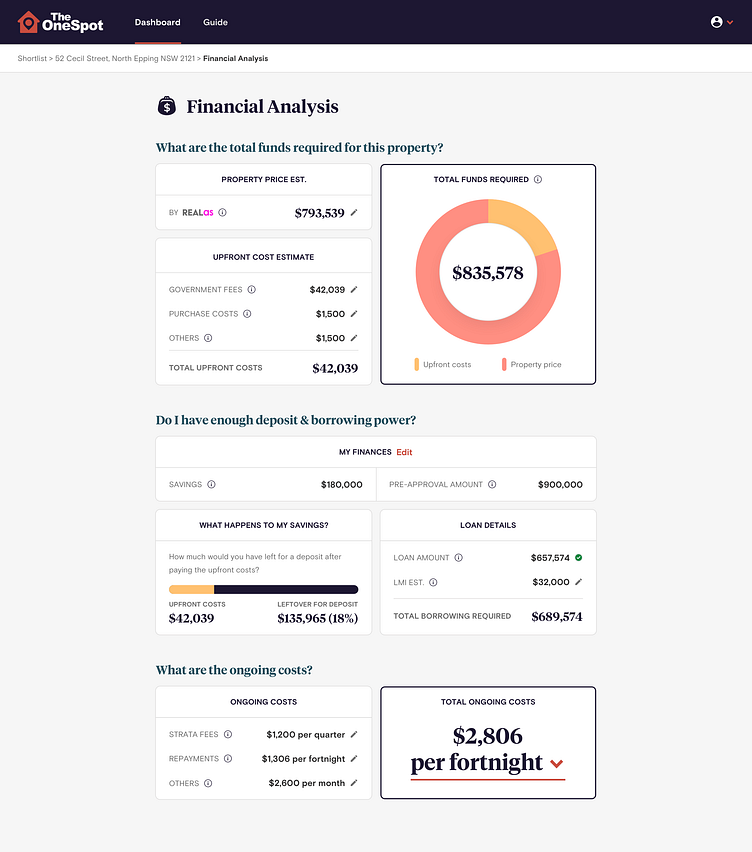
Task: Edit the property price estimate pencil
Action: (354, 213)
